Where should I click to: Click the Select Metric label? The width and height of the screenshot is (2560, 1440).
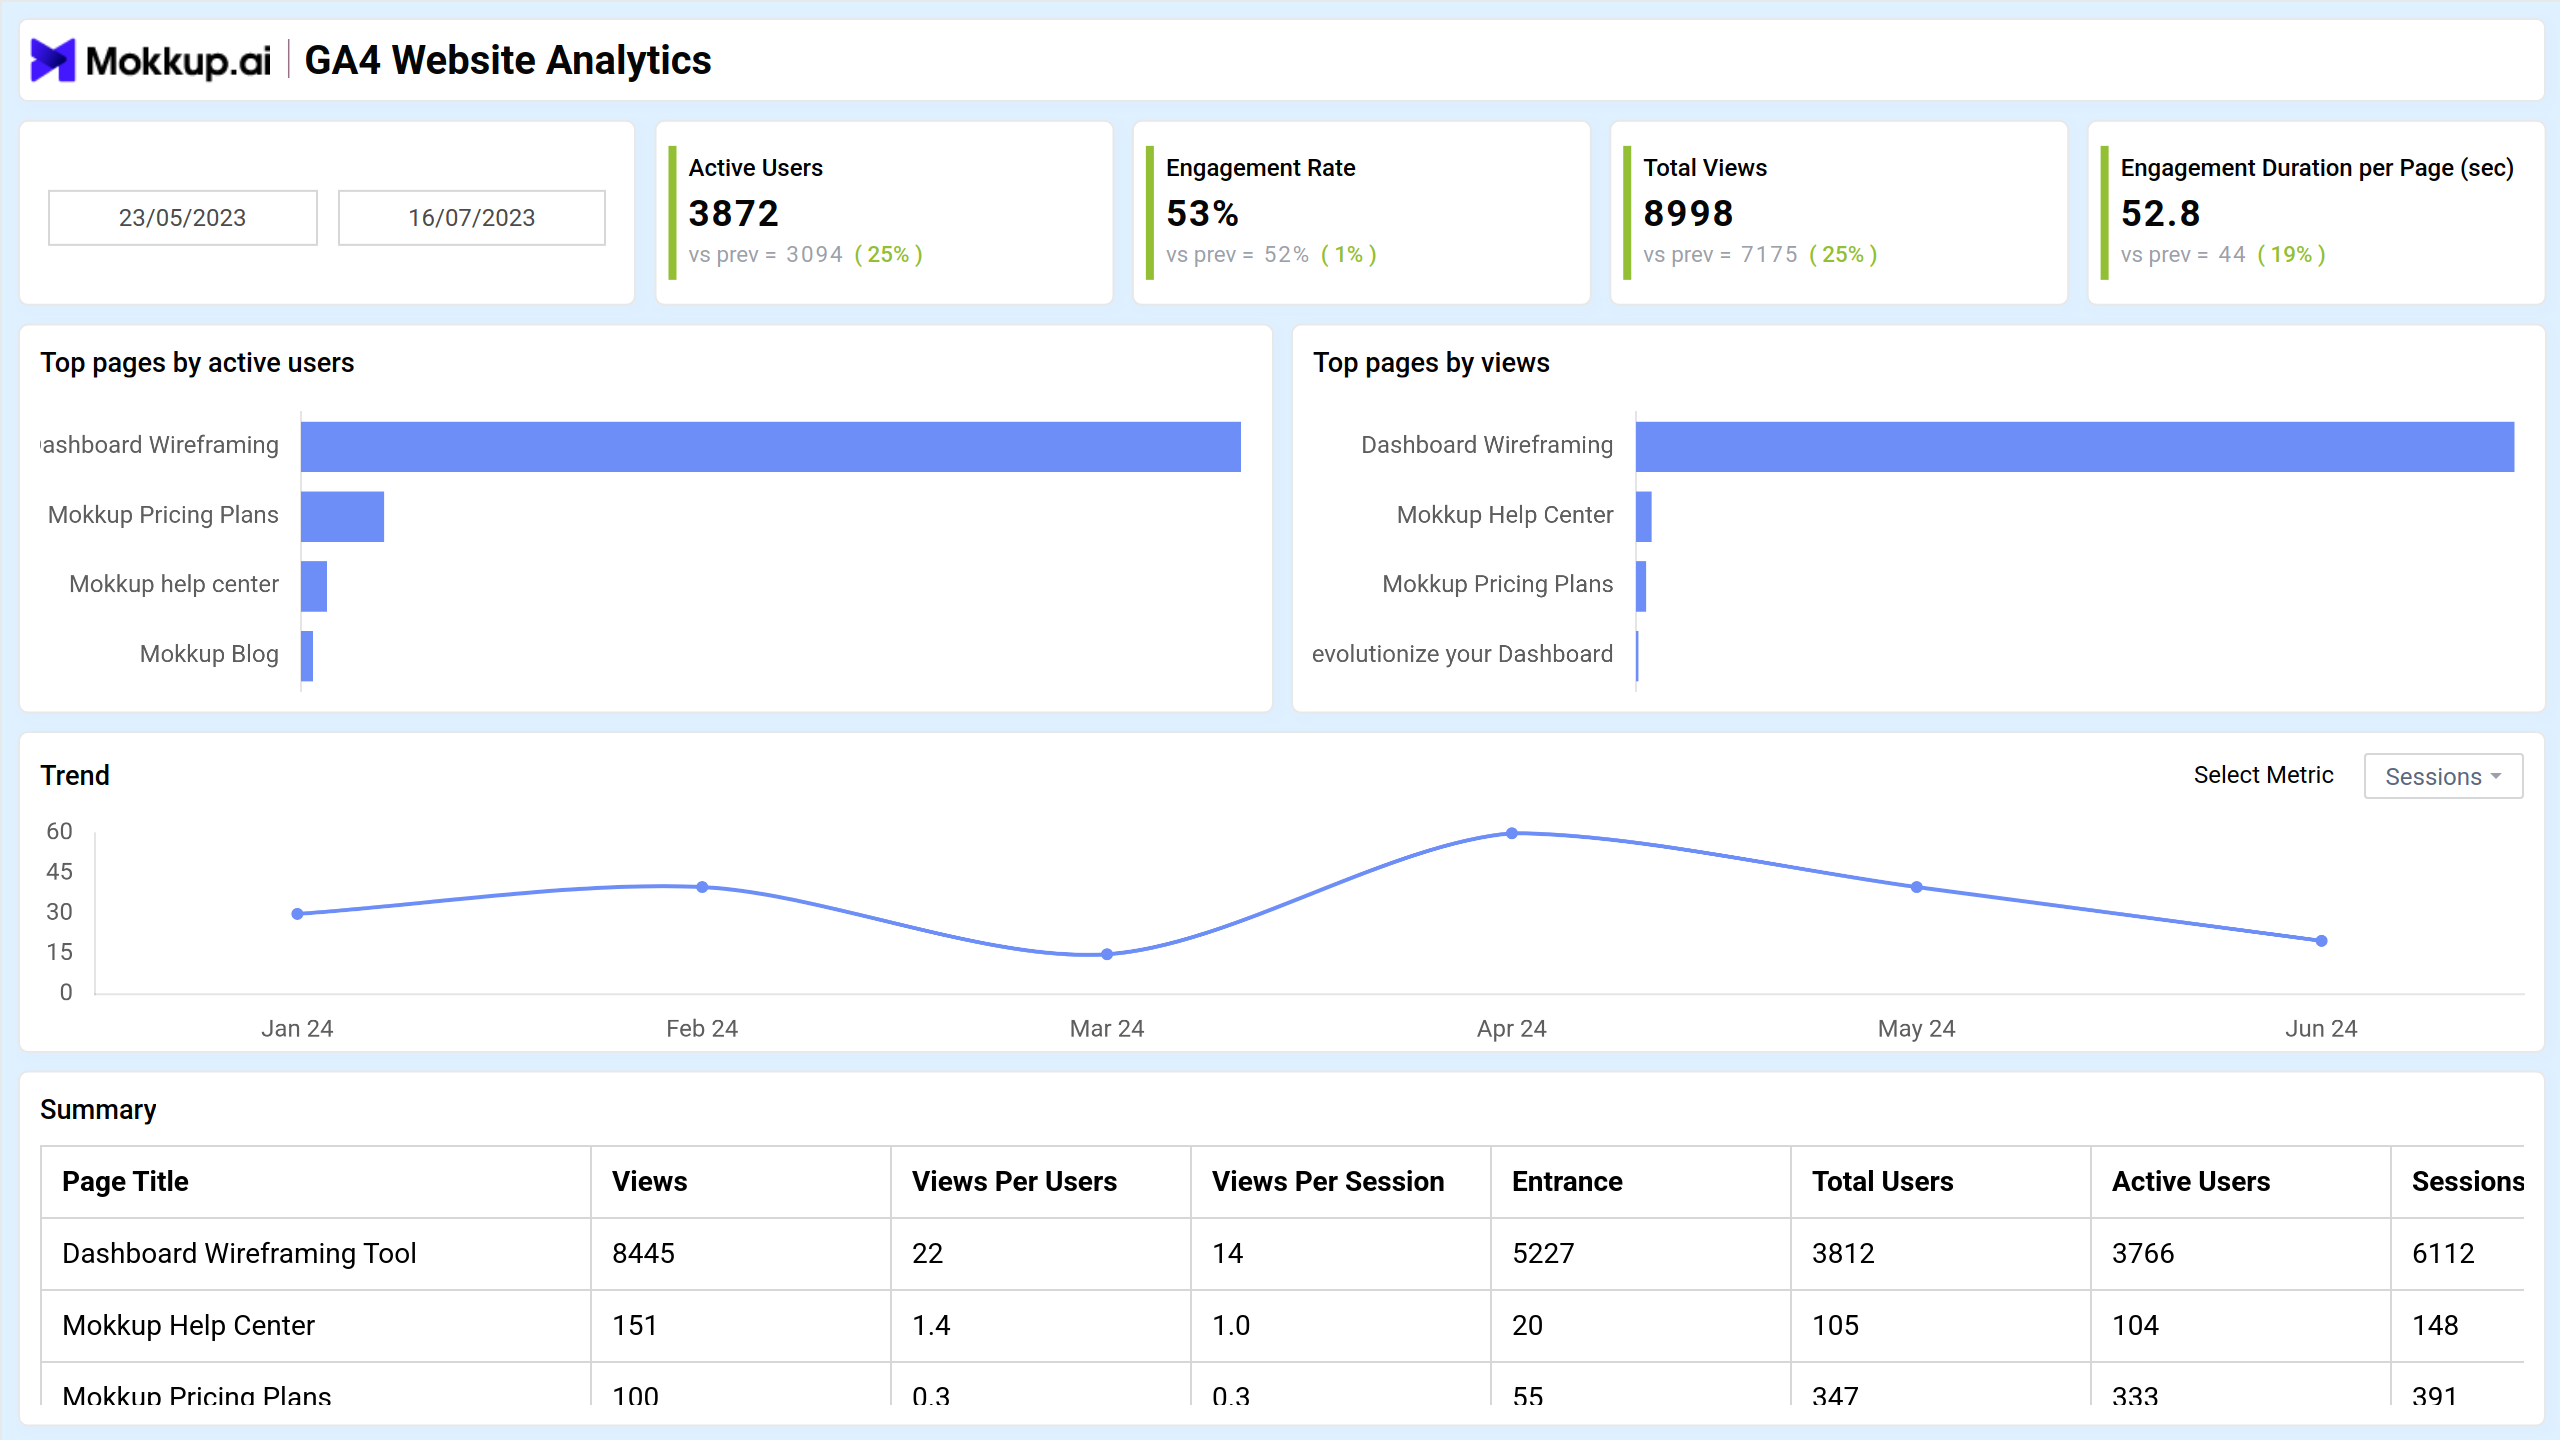point(2263,775)
